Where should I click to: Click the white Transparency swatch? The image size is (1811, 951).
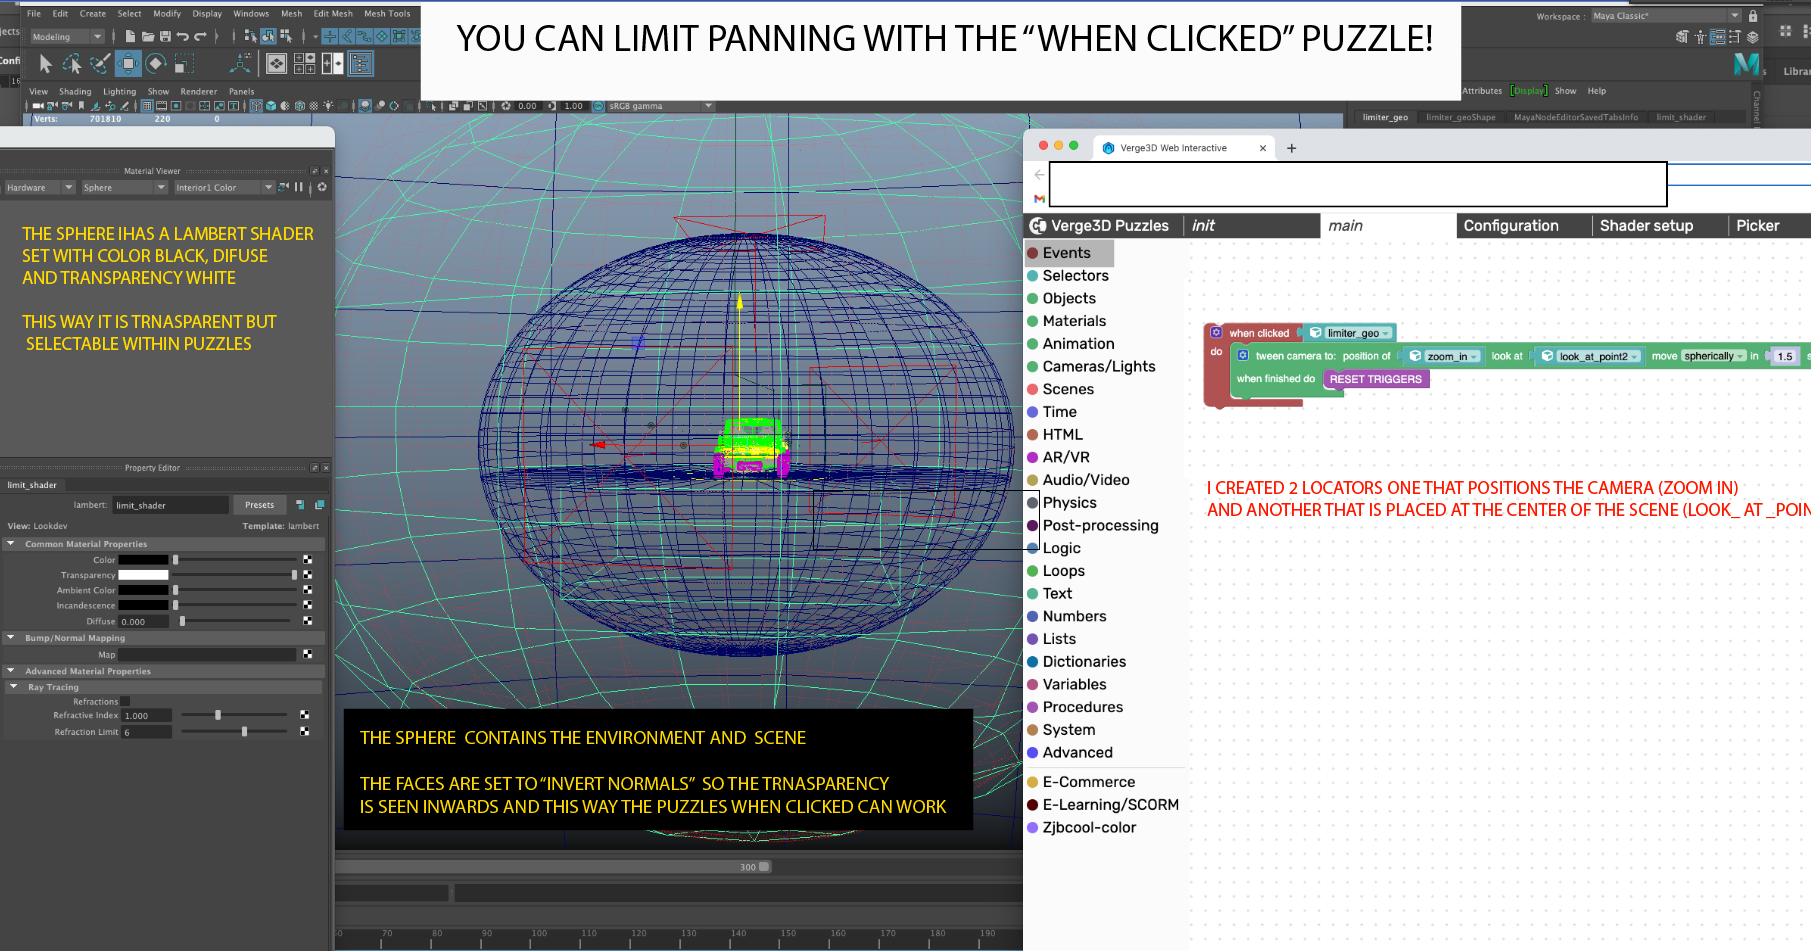[144, 575]
